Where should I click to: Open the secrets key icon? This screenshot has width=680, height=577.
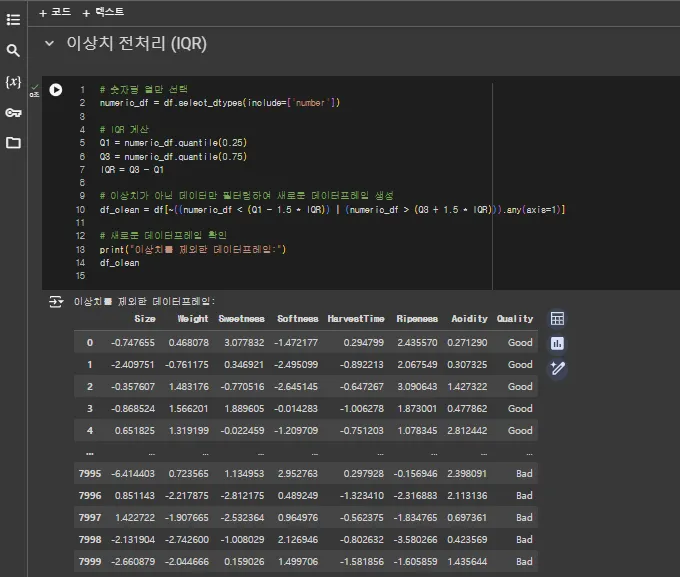pyautogui.click(x=13, y=113)
